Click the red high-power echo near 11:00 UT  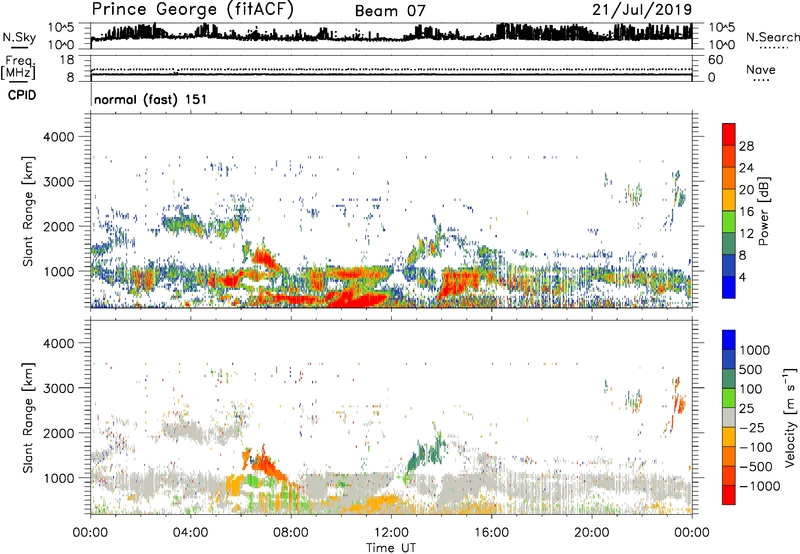click(x=357, y=298)
